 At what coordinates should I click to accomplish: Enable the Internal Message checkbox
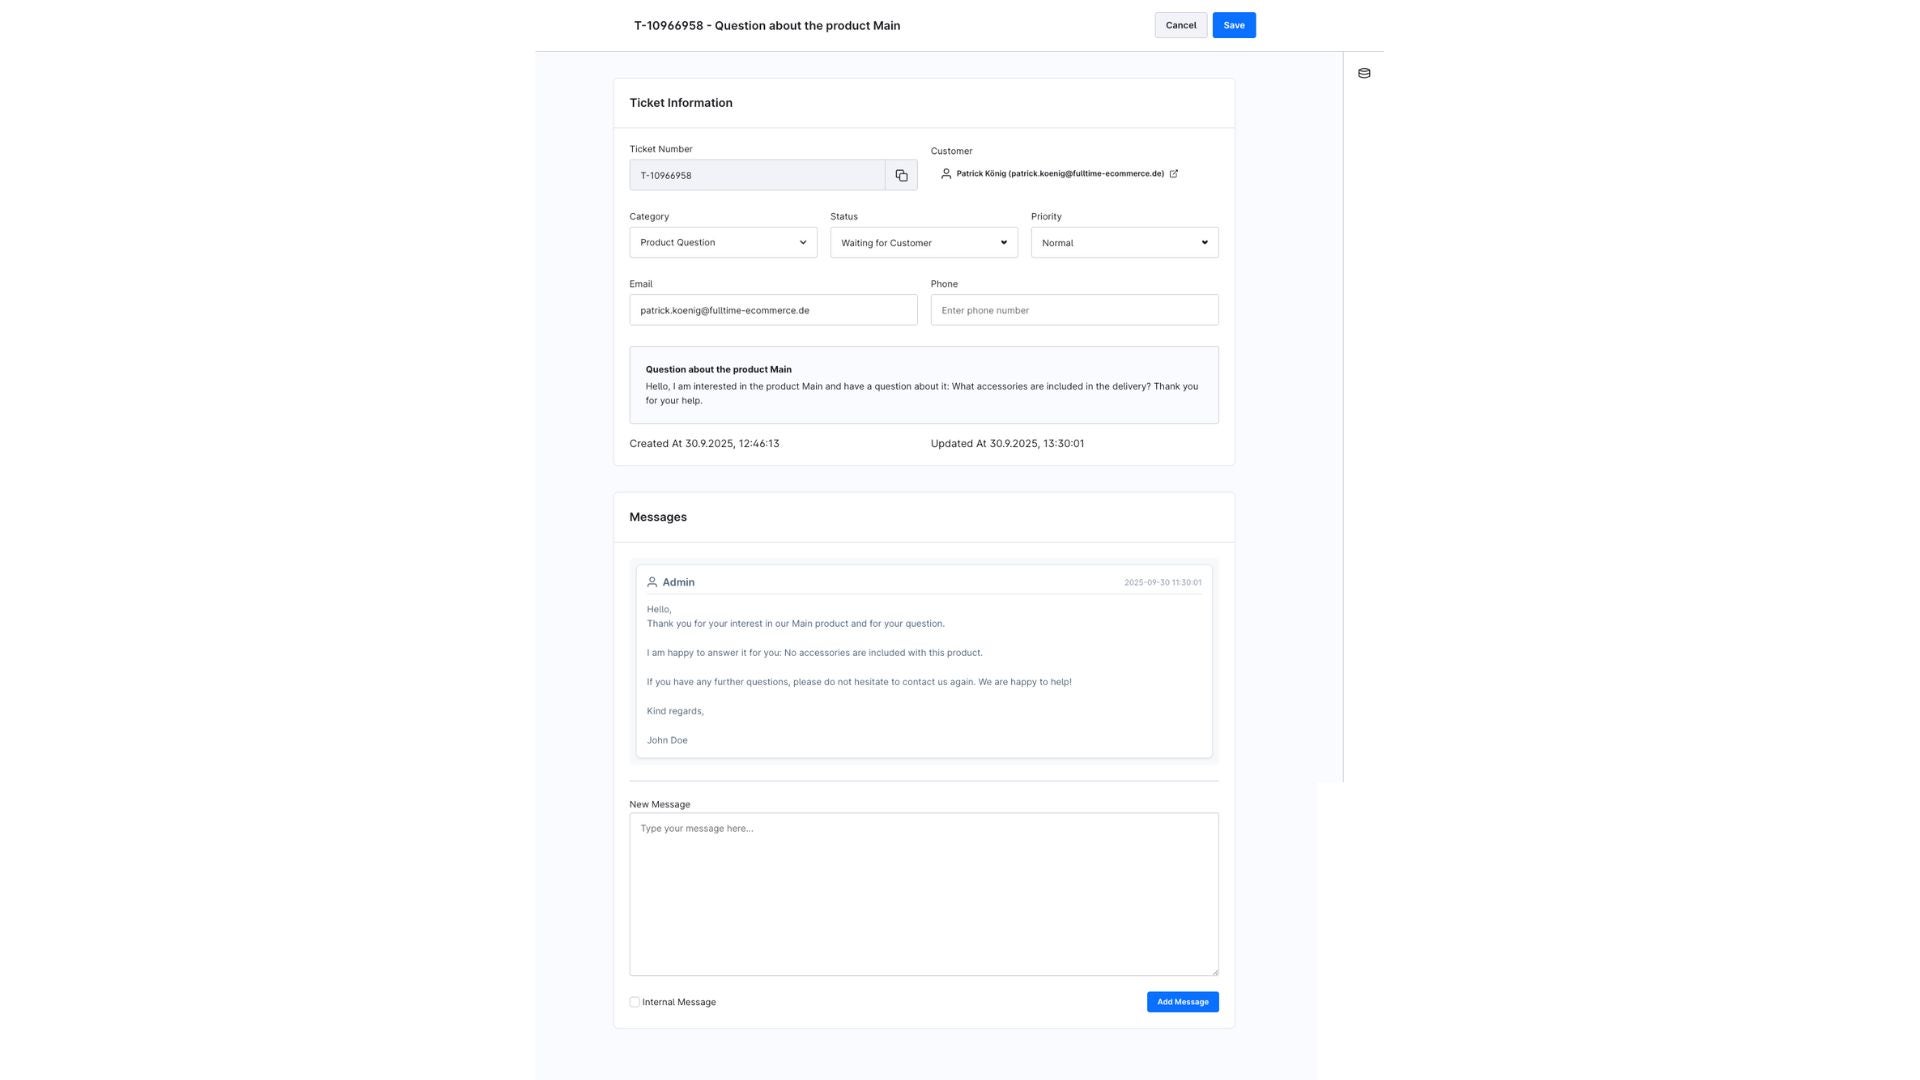(x=635, y=1002)
